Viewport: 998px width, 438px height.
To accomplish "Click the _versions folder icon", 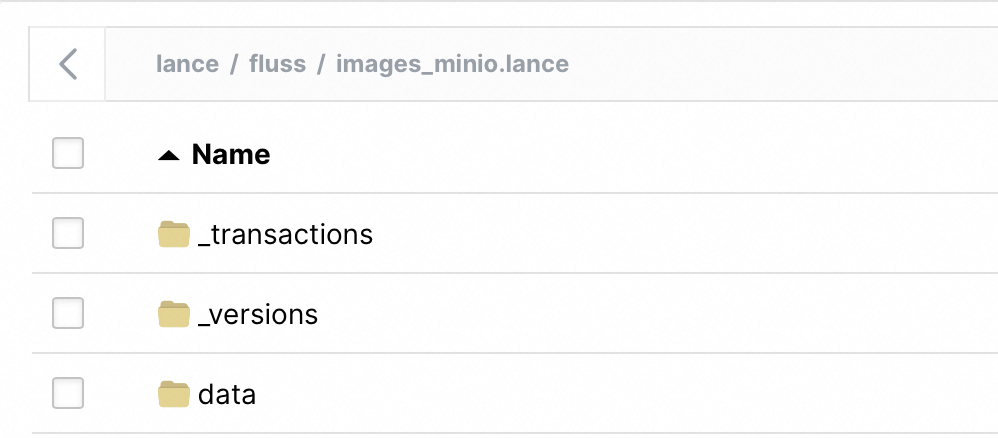I will coord(174,314).
